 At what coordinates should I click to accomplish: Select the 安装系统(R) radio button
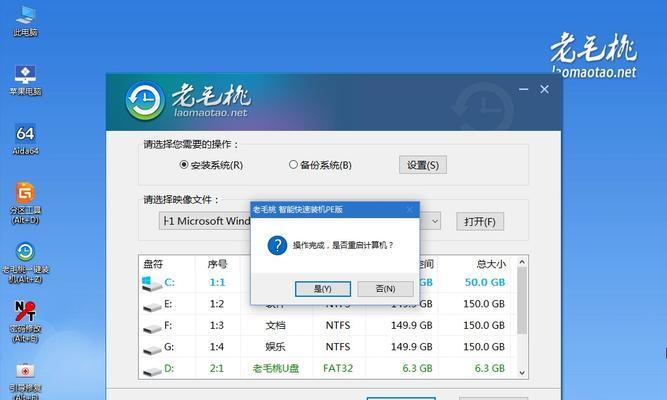[184, 164]
